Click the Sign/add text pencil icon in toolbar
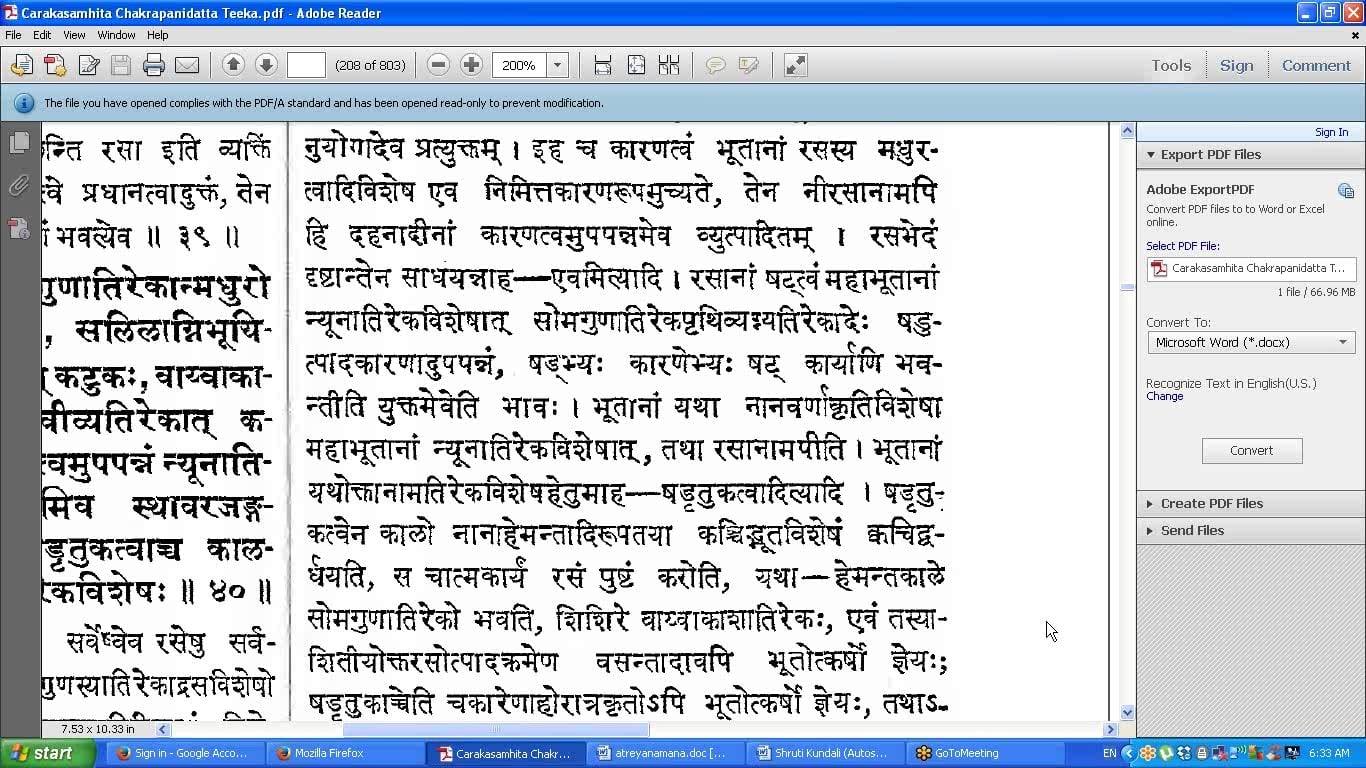This screenshot has height=768, width=1366. (x=88, y=65)
